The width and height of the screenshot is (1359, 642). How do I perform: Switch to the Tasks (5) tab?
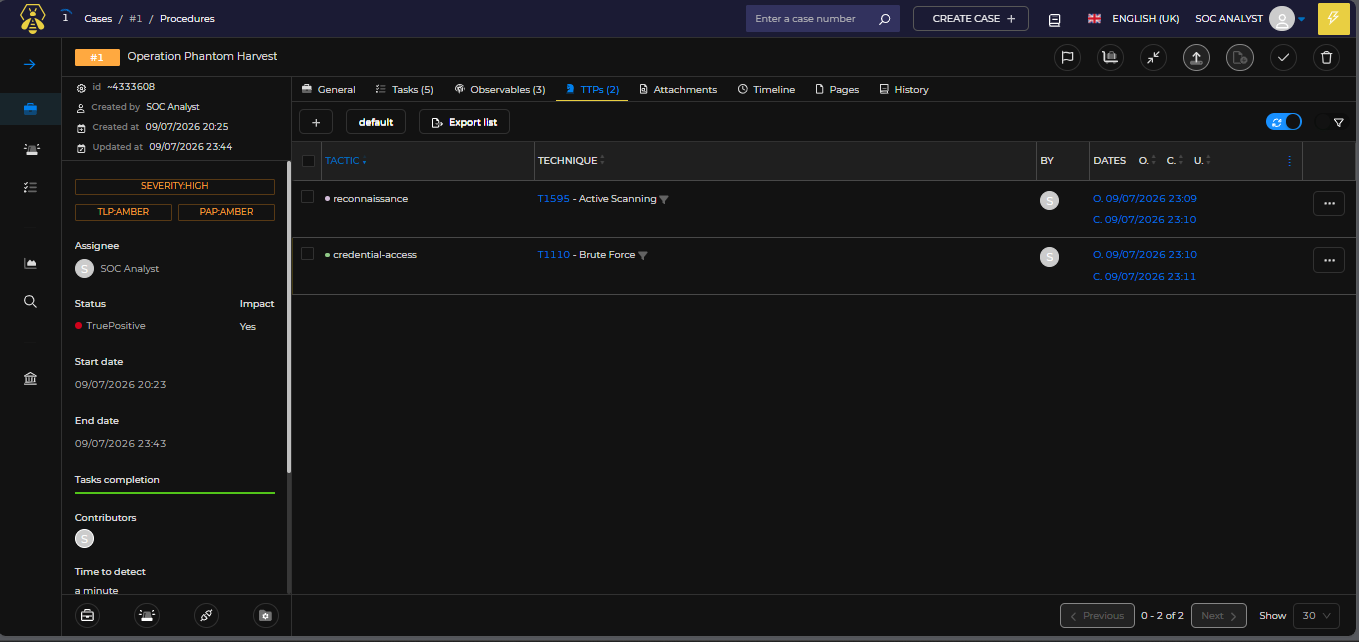coord(404,90)
